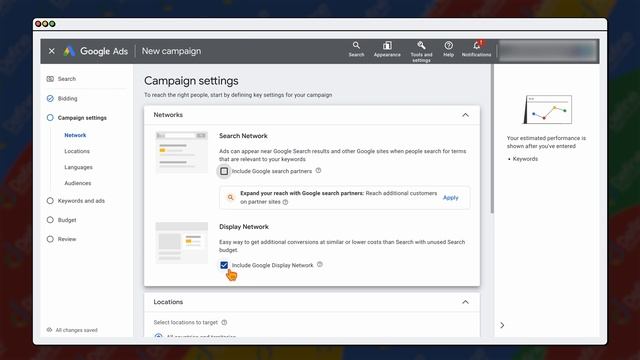
Task: Collapse the performance side panel arrow
Action: [x=502, y=325]
